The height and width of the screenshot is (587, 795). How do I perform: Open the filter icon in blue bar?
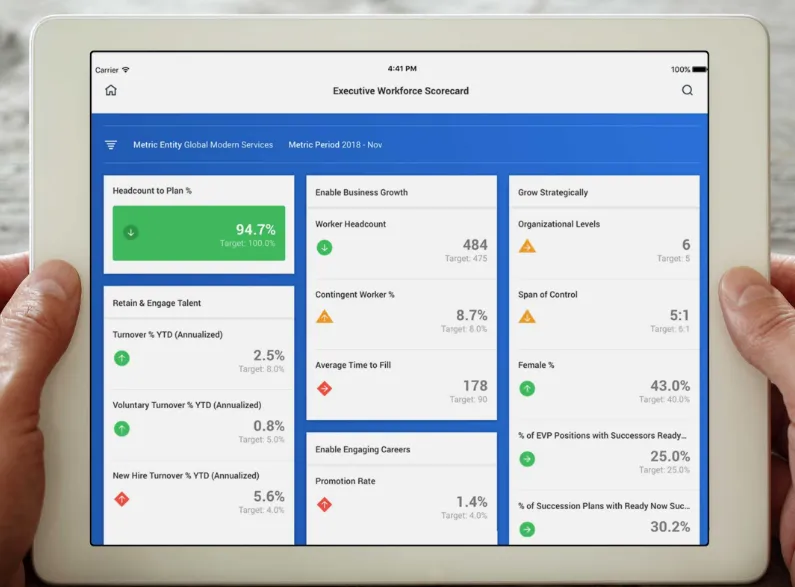pyautogui.click(x=111, y=145)
